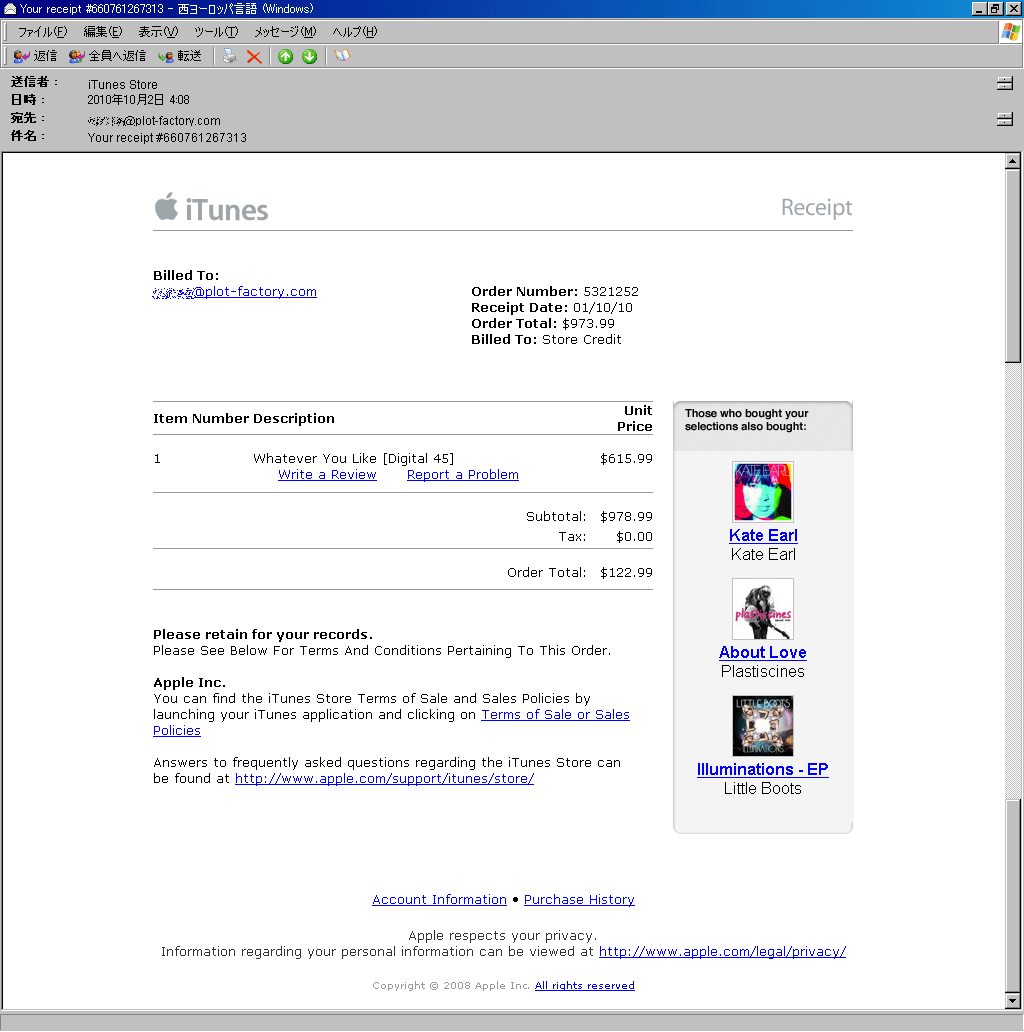The image size is (1024, 1032).
Task: Open the address book icon
Action: point(342,56)
